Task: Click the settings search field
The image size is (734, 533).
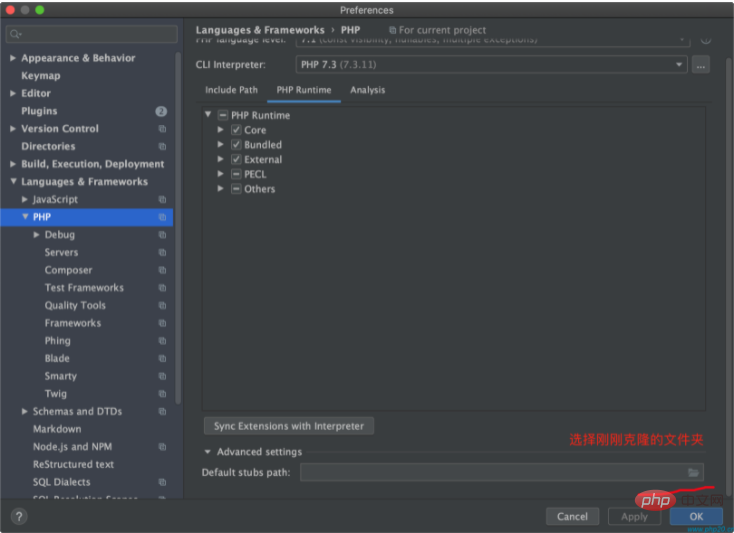Action: 92,34
